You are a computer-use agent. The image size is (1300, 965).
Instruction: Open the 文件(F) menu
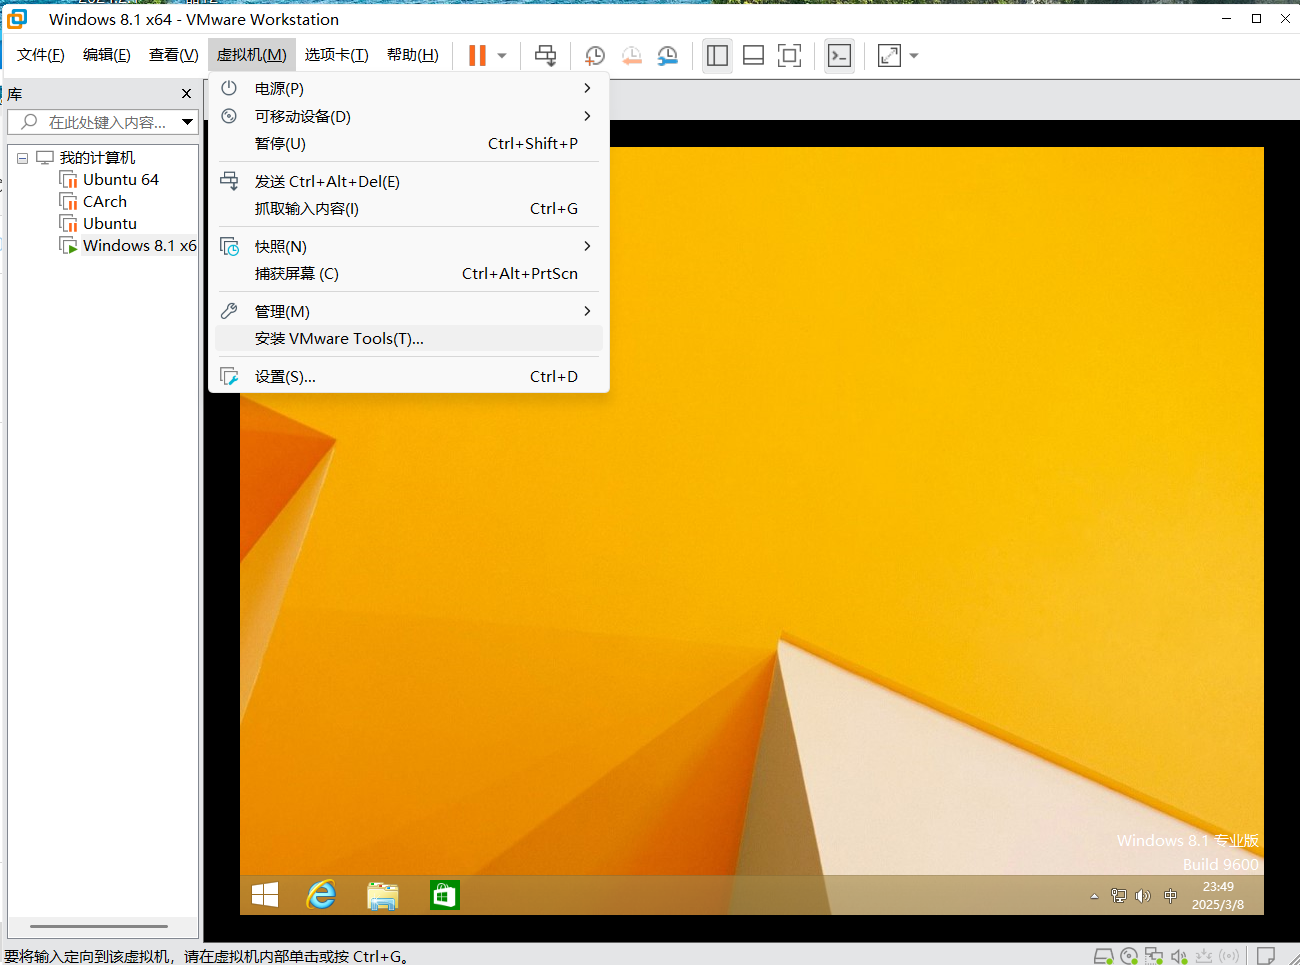pyautogui.click(x=41, y=55)
